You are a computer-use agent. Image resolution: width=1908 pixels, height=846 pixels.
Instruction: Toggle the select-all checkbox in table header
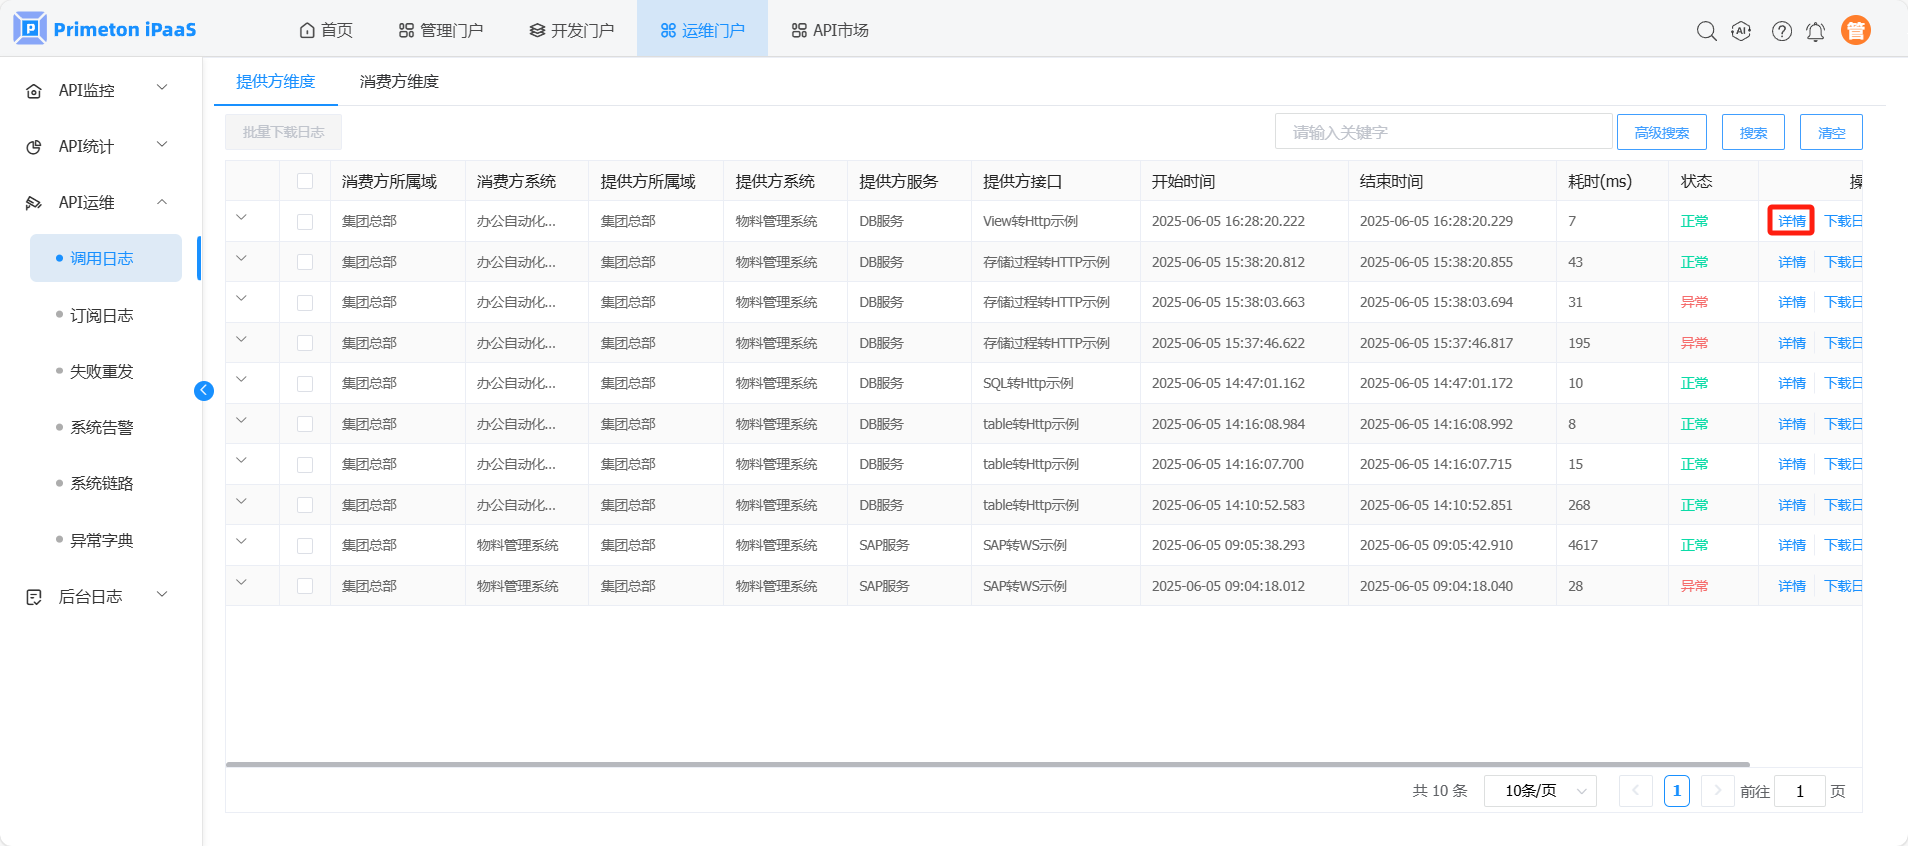tap(305, 181)
